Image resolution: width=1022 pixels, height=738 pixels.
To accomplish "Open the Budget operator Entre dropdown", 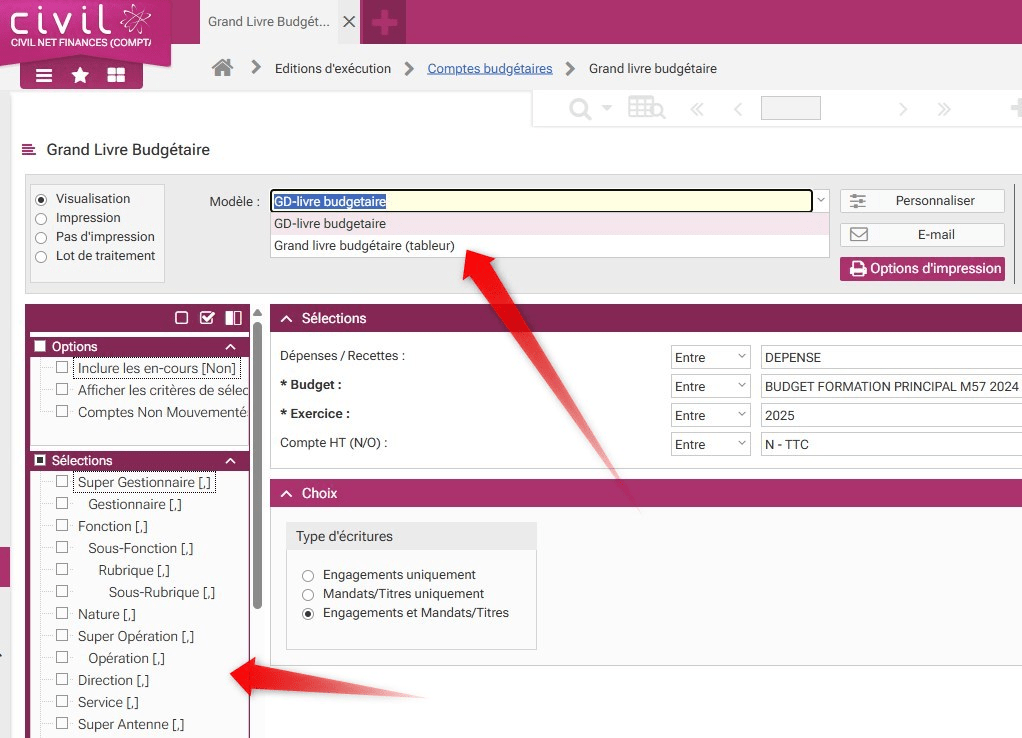I will [710, 386].
